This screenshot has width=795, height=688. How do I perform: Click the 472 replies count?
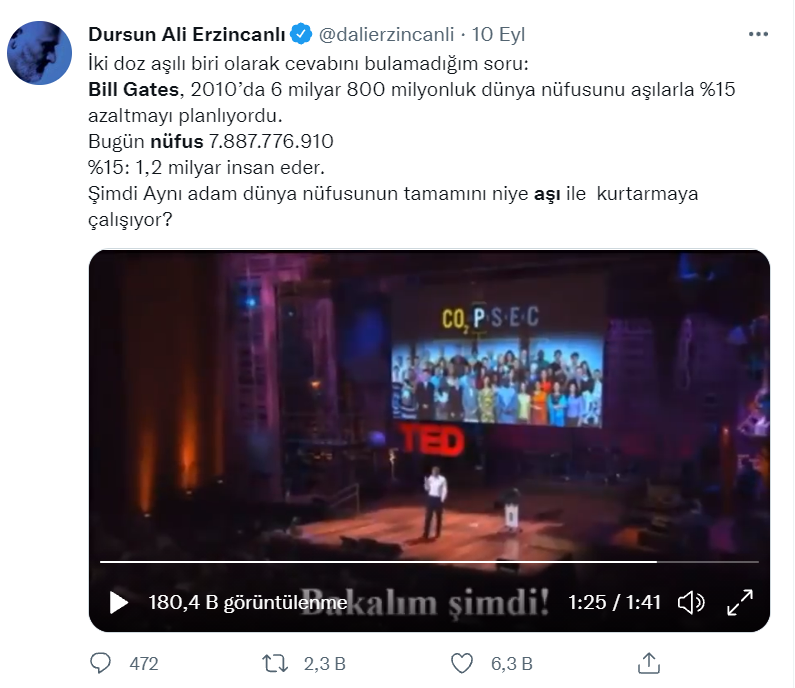click(144, 664)
